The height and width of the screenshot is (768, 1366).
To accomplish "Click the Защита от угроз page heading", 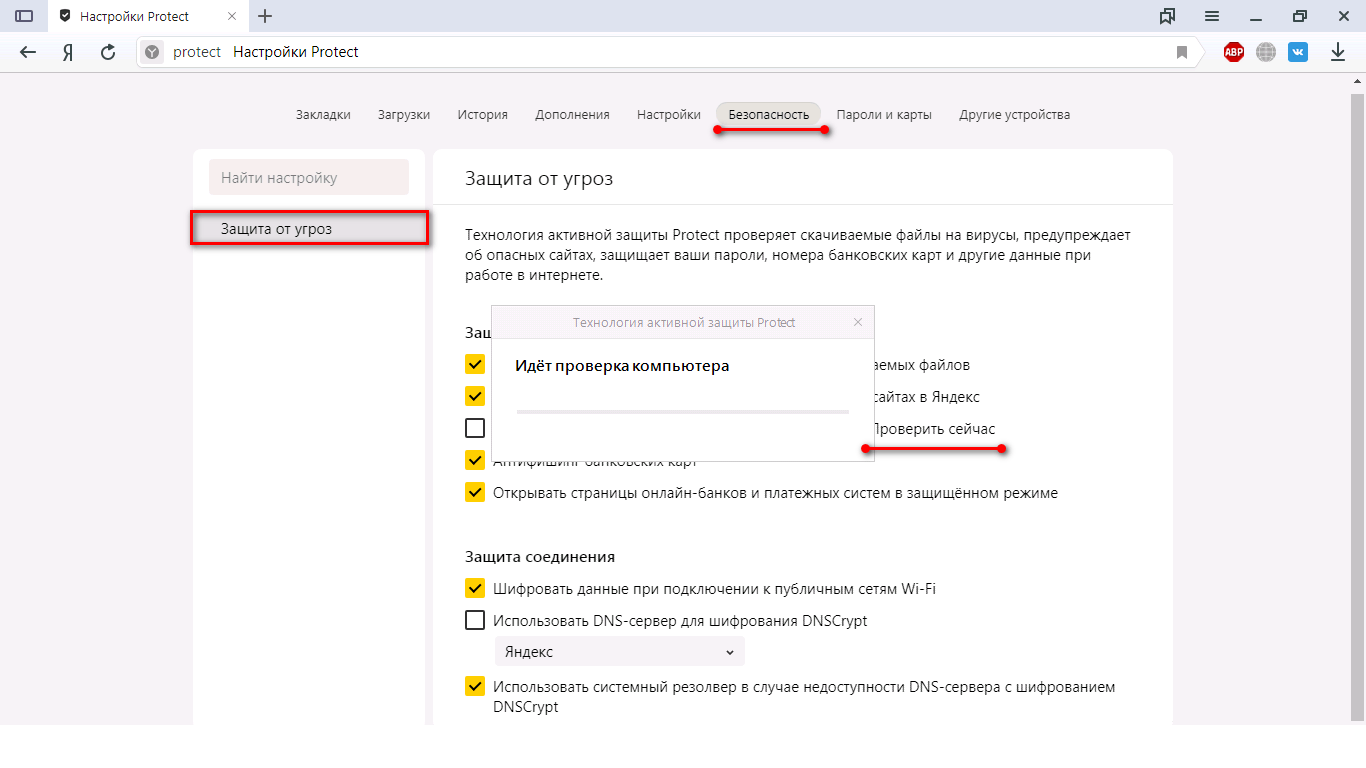I will point(539,179).
